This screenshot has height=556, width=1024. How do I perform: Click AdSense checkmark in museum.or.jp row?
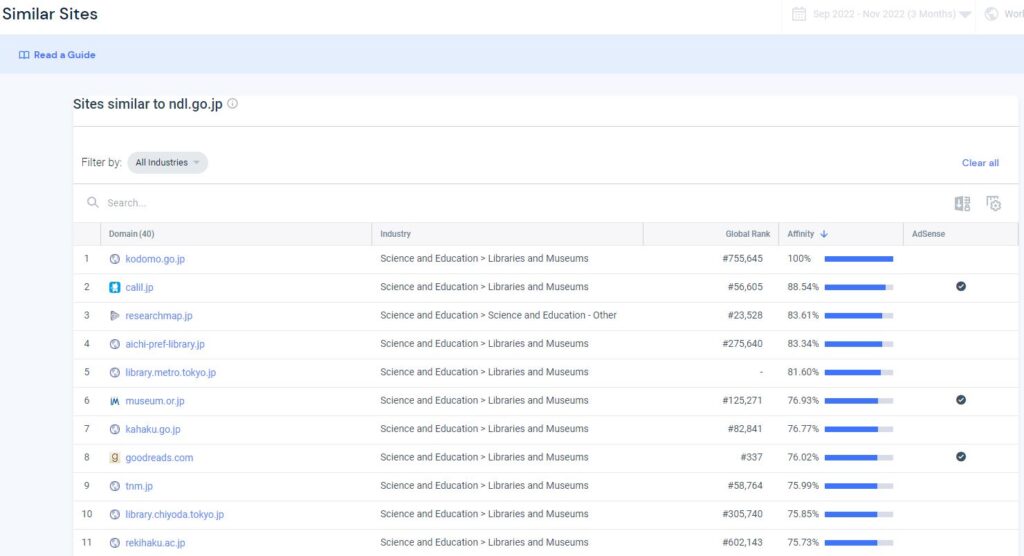(961, 400)
